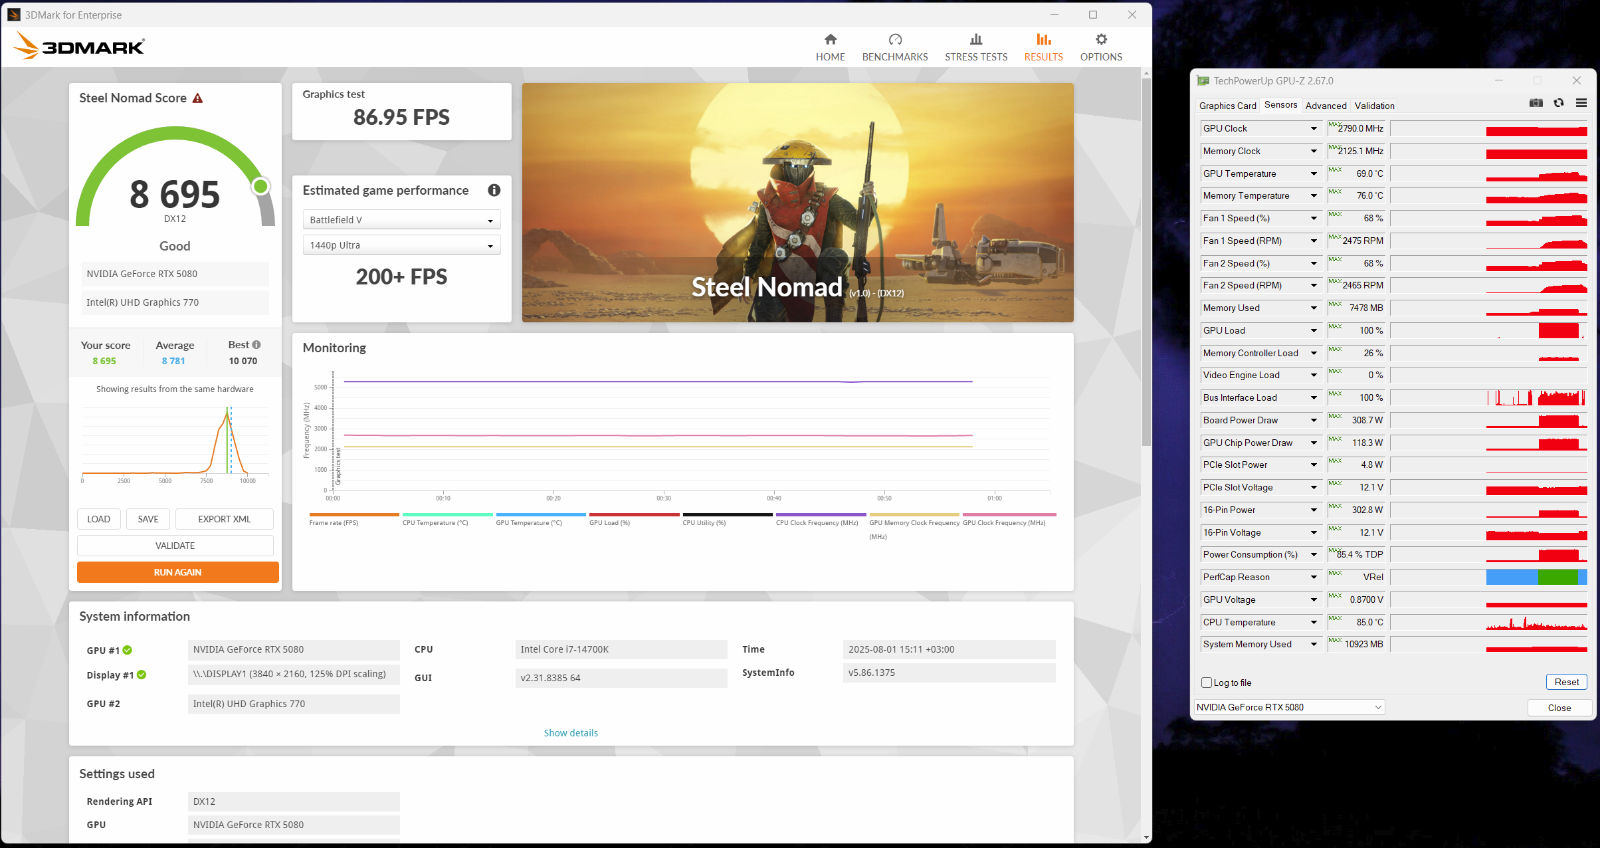The width and height of the screenshot is (1600, 848).
Task: Click the info icon beside Best score
Action: point(256,345)
